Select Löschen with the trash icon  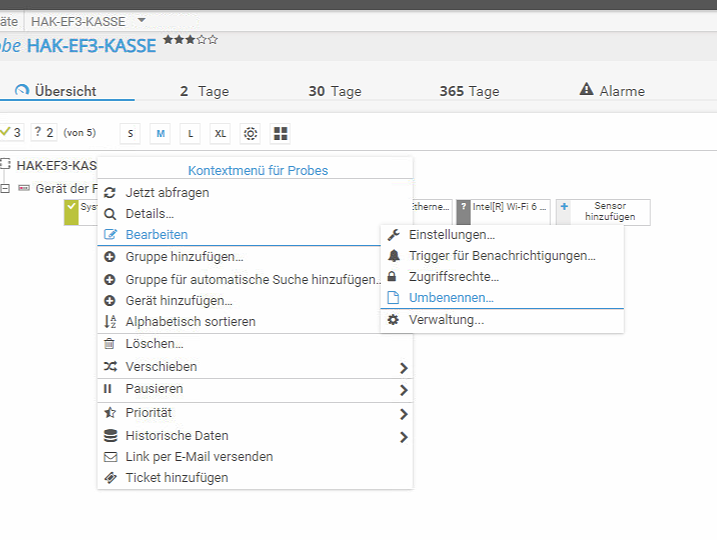(x=154, y=343)
